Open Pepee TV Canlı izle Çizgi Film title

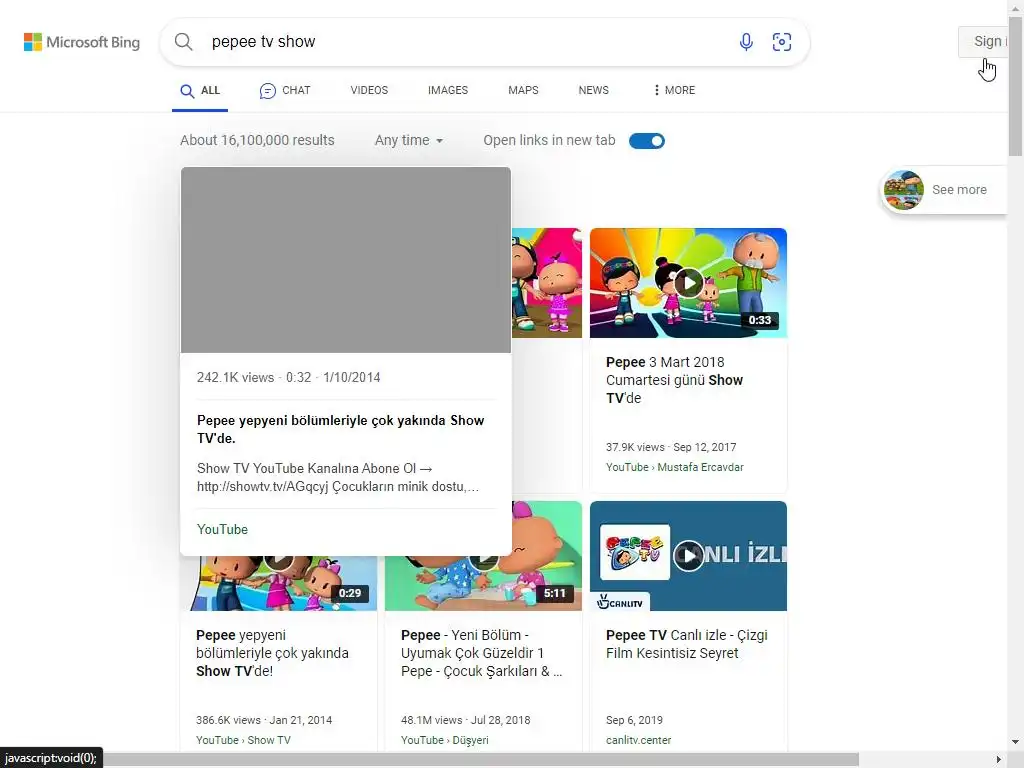point(686,644)
